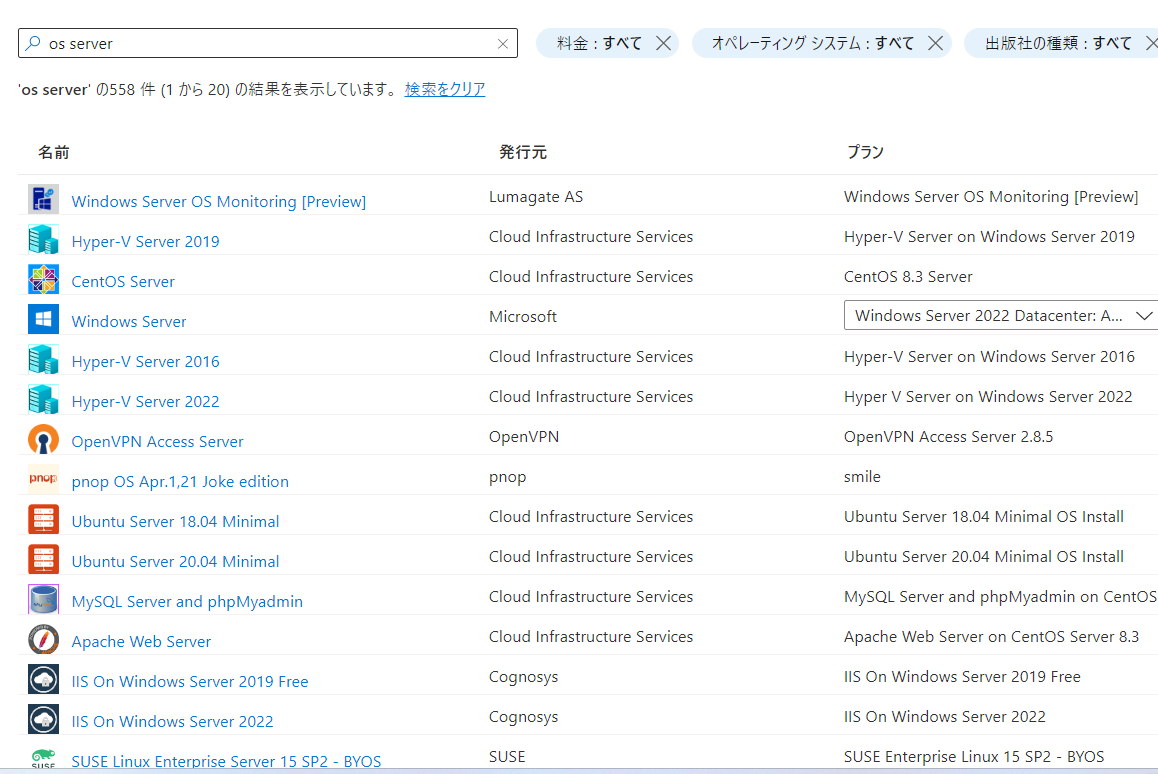
Task: Click the Microsoft publisher cell
Action: [x=523, y=316]
